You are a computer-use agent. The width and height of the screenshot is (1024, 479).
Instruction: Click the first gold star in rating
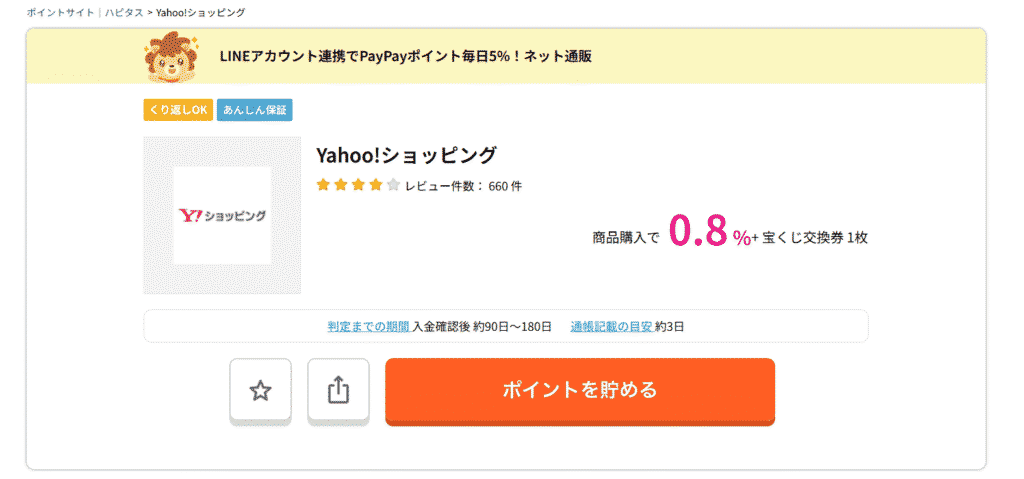click(323, 185)
